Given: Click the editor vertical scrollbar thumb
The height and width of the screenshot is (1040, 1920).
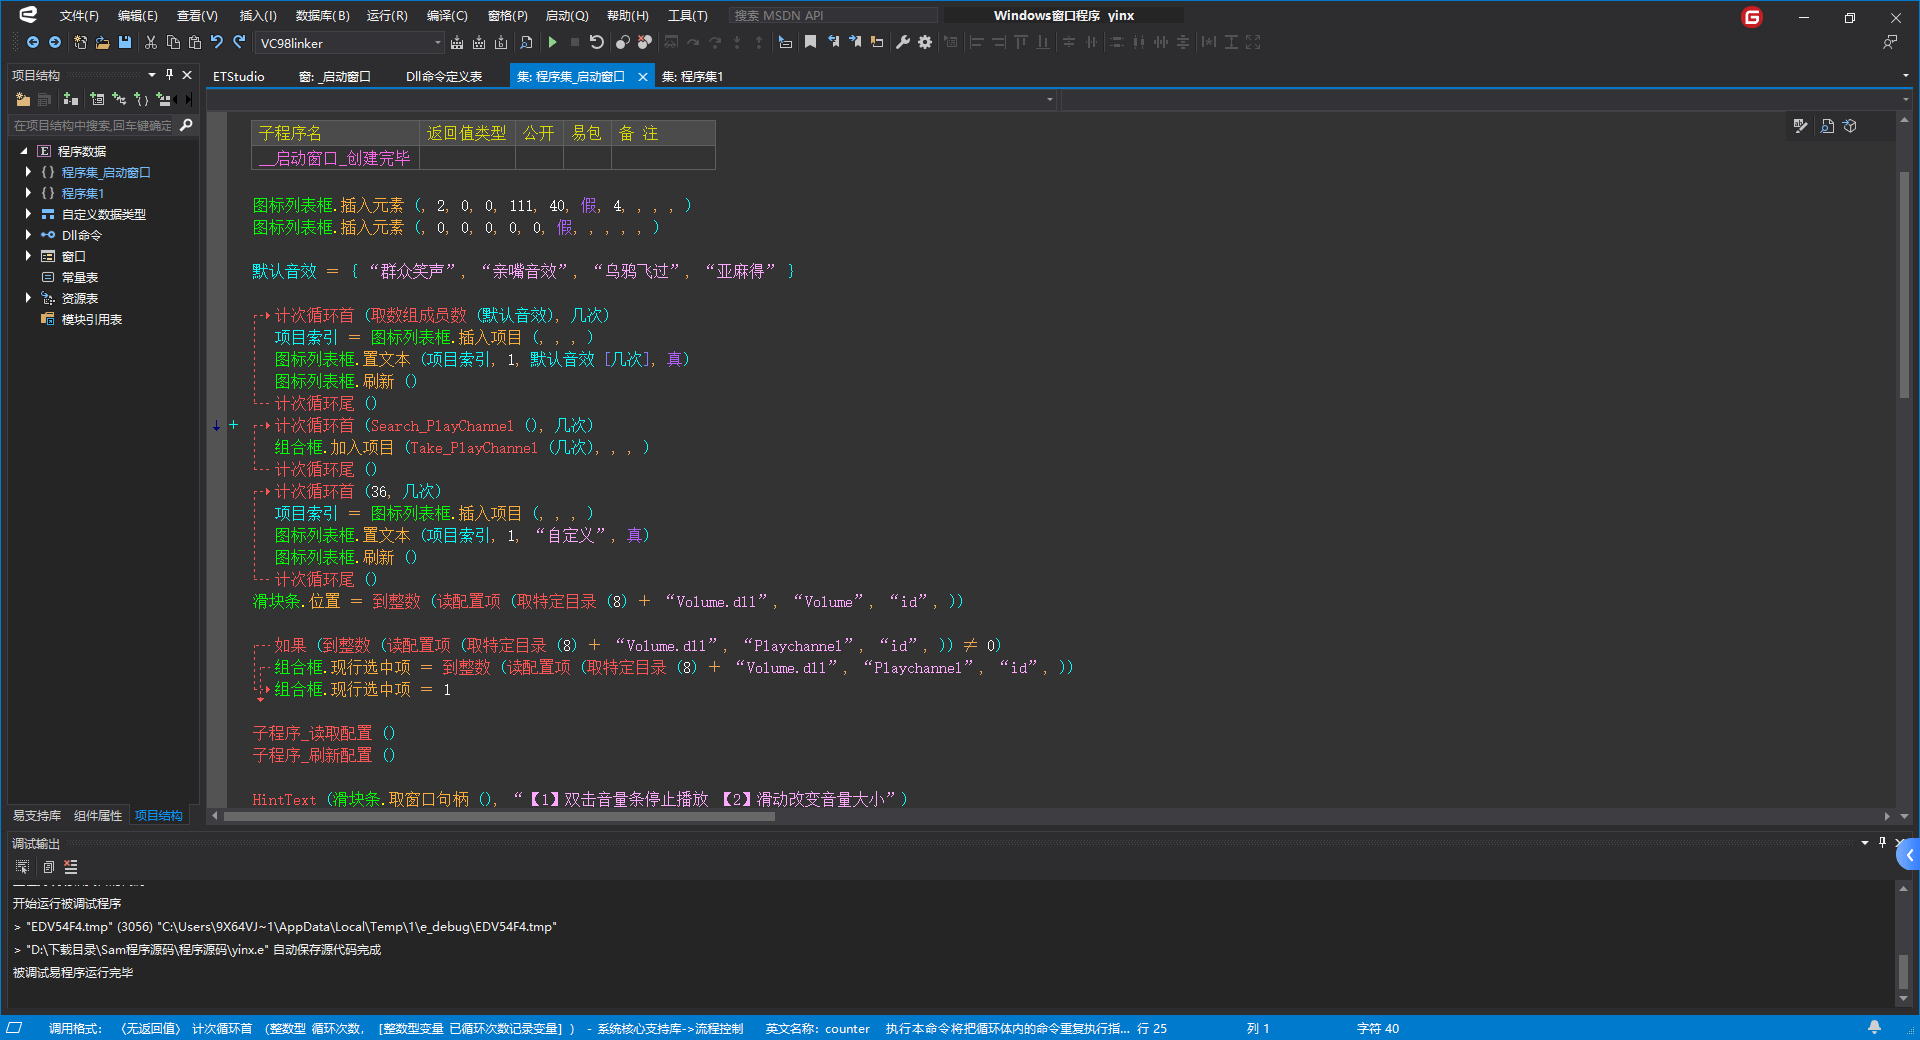Looking at the screenshot, I should tap(1904, 286).
